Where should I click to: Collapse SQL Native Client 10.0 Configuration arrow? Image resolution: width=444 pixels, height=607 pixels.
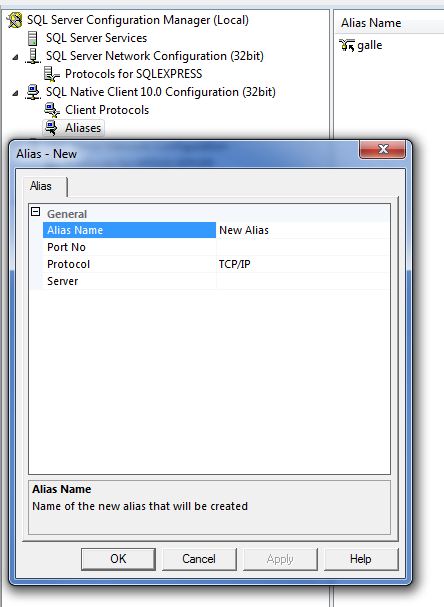click(x=15, y=93)
